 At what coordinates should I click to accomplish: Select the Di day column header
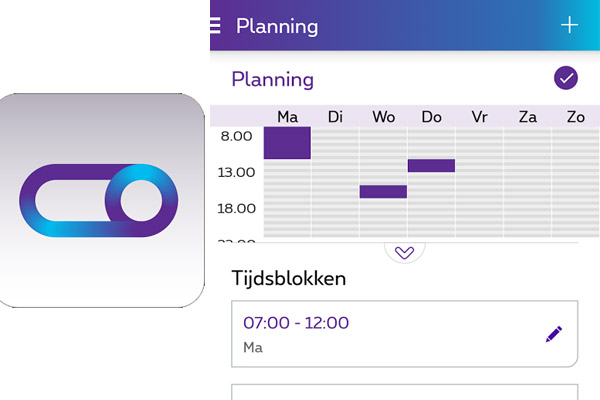click(x=335, y=117)
